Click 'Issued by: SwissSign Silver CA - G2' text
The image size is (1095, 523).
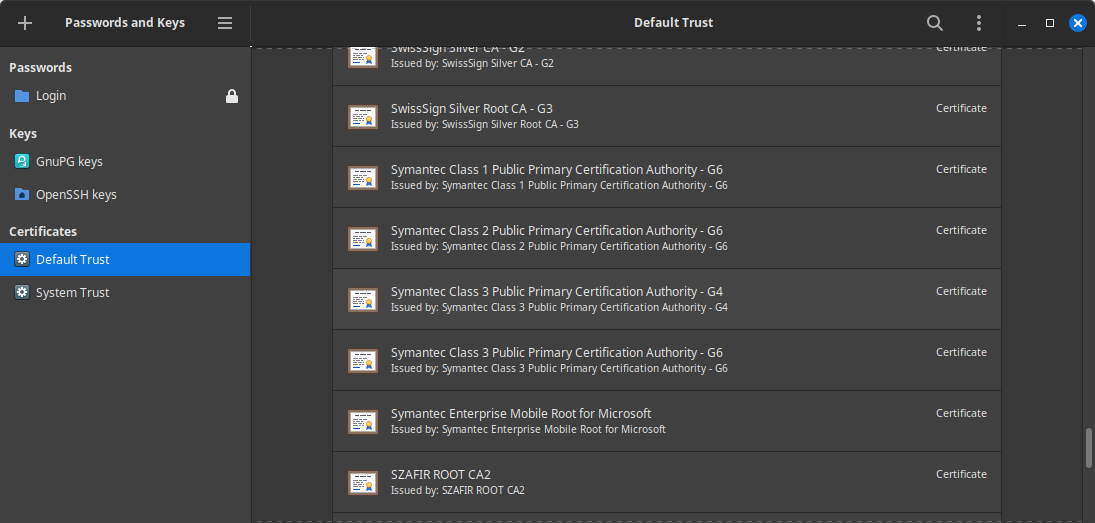[472, 63]
